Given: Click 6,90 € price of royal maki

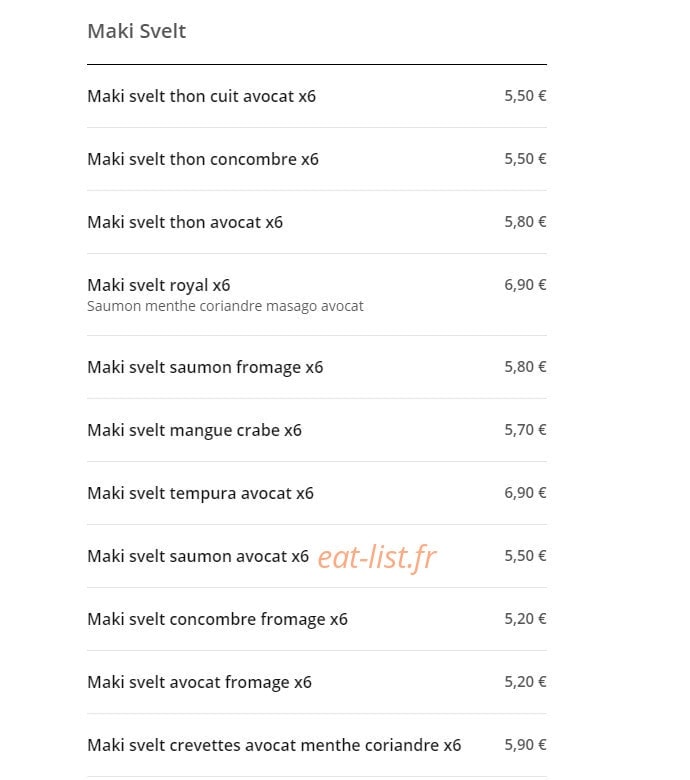Looking at the screenshot, I should point(525,285).
